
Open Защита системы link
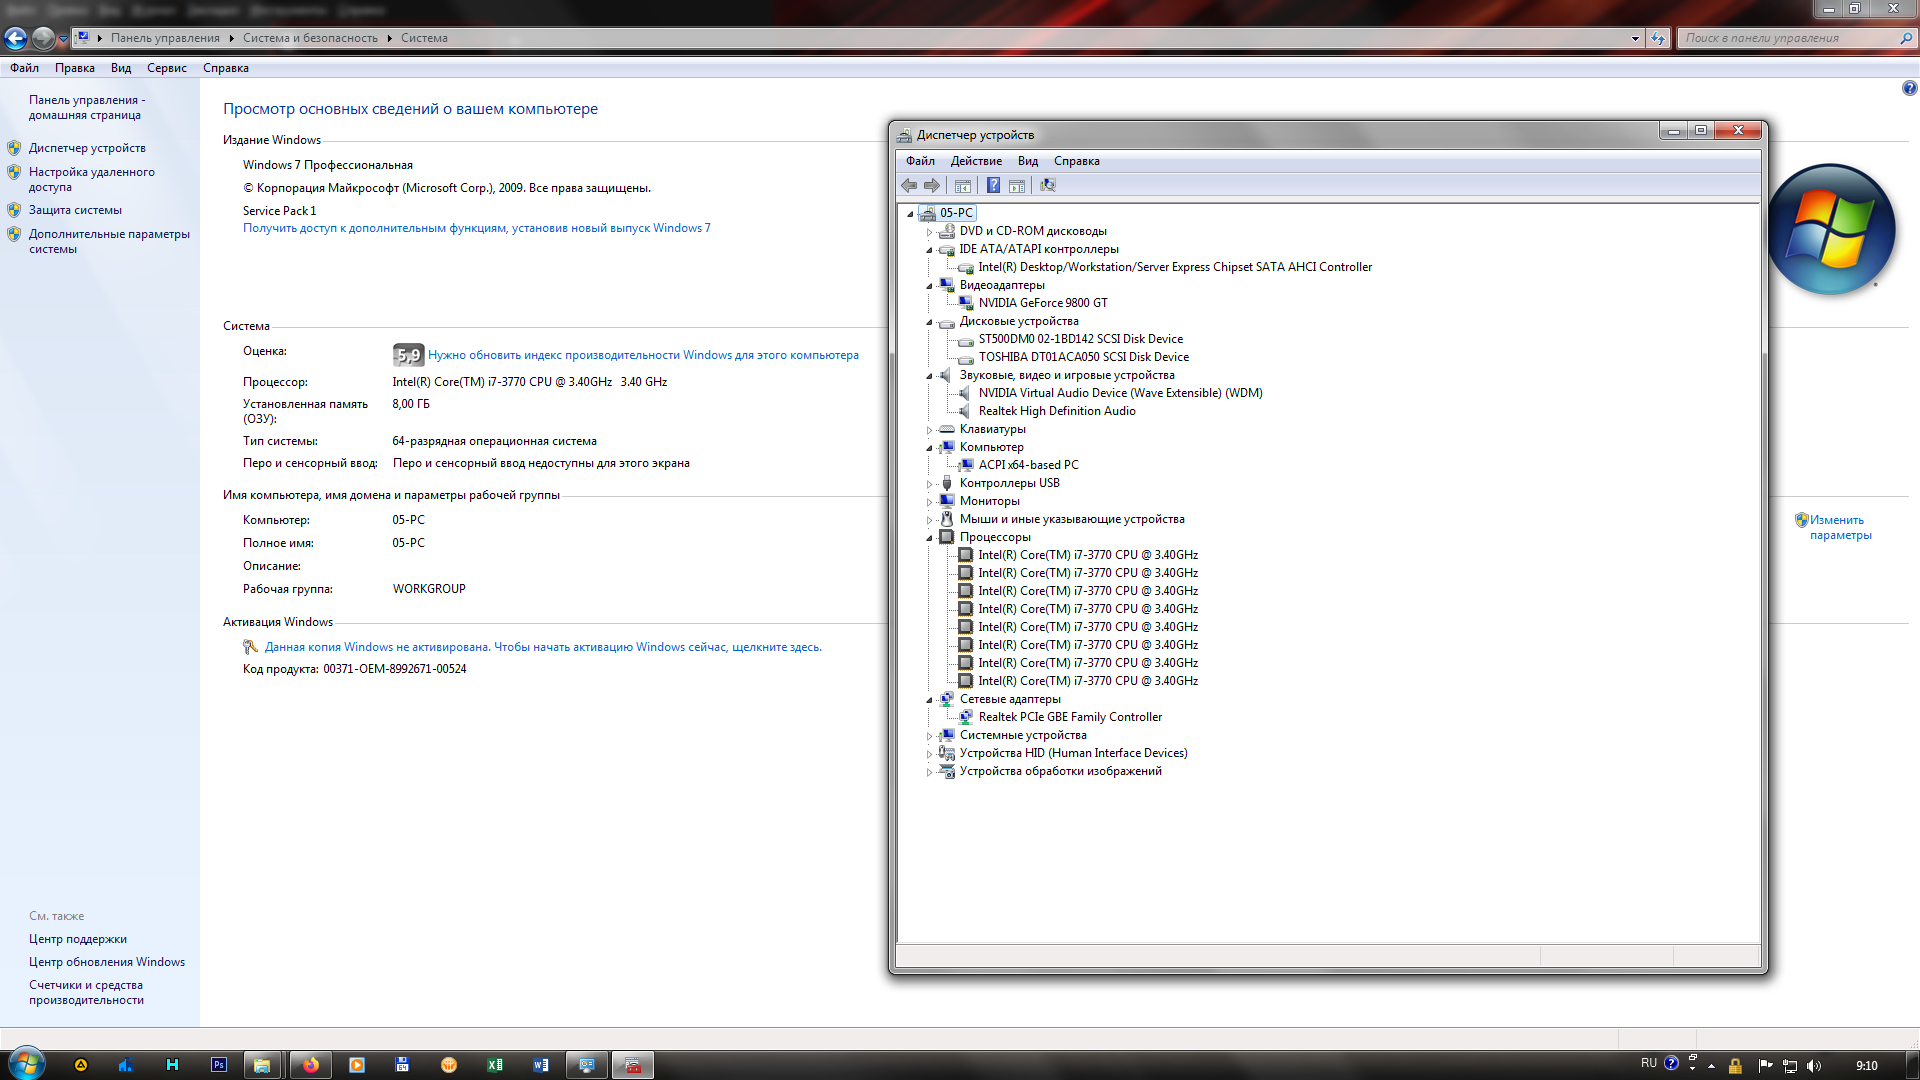click(75, 210)
